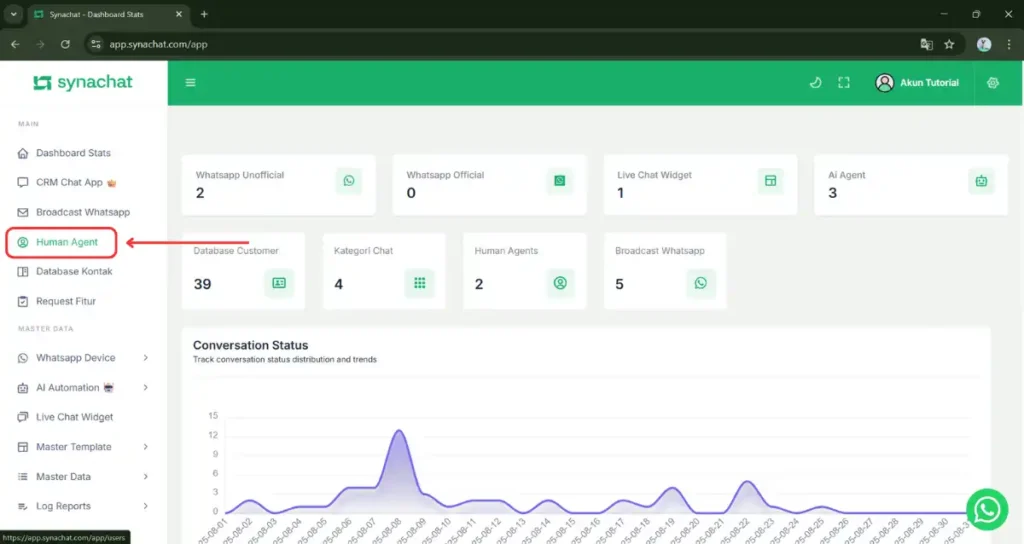
Task: Open floating WhatsApp chat button
Action: [x=986, y=509]
